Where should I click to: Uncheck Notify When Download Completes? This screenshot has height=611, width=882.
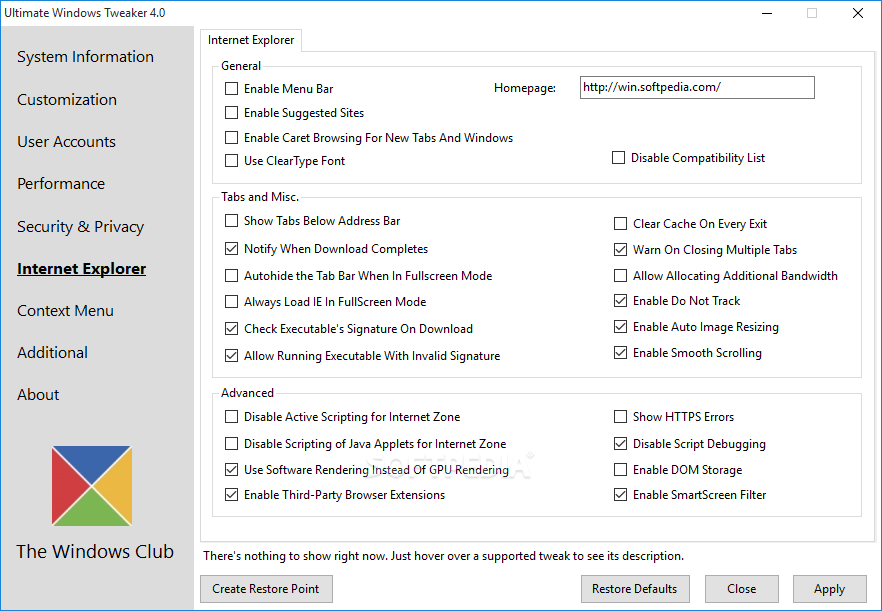[x=231, y=249]
